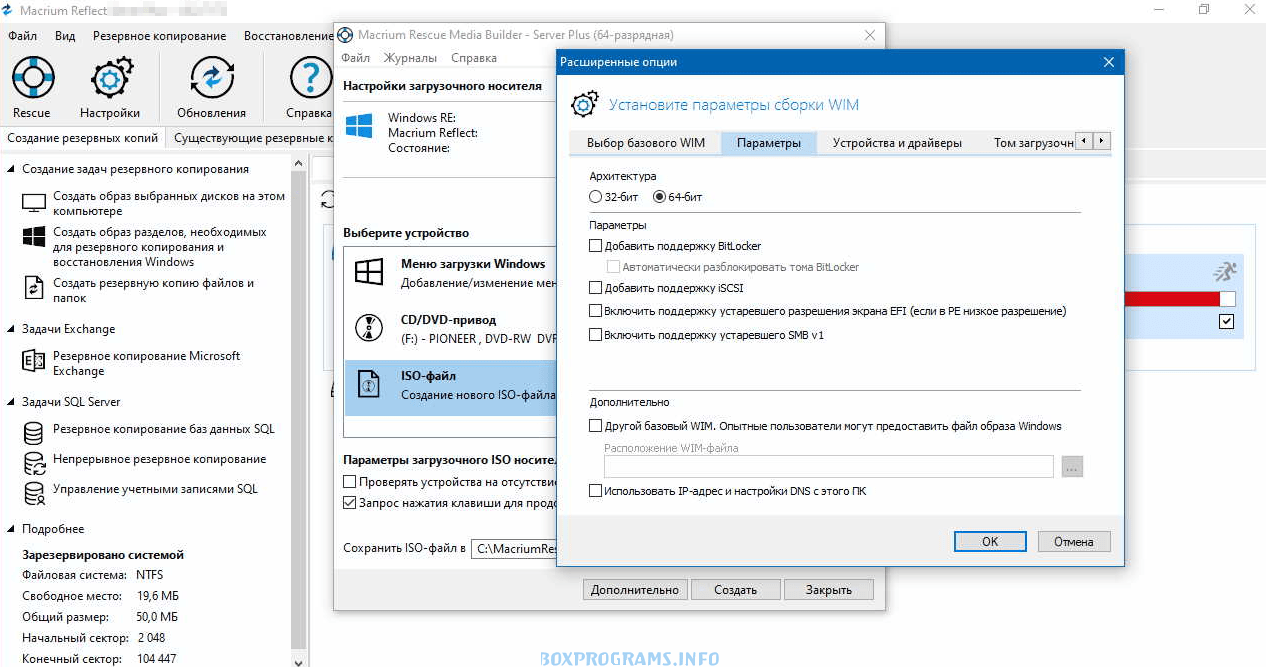
Task: Click SQL account management icon
Action: pyautogui.click(x=34, y=493)
